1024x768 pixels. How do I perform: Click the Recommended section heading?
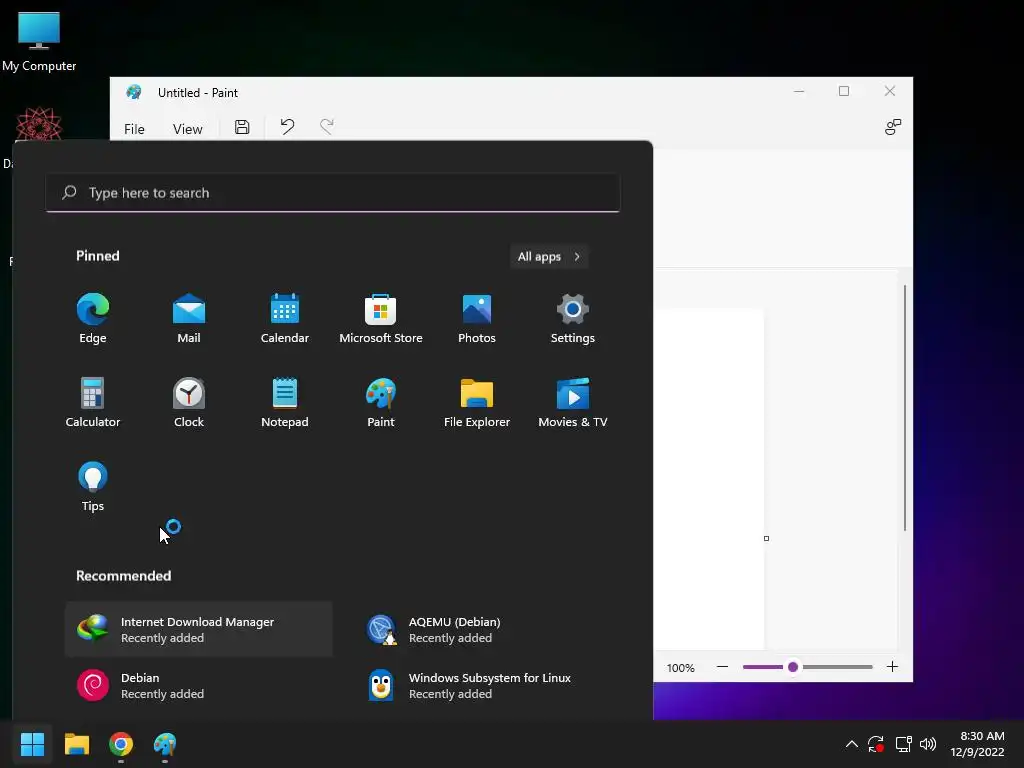pos(123,576)
